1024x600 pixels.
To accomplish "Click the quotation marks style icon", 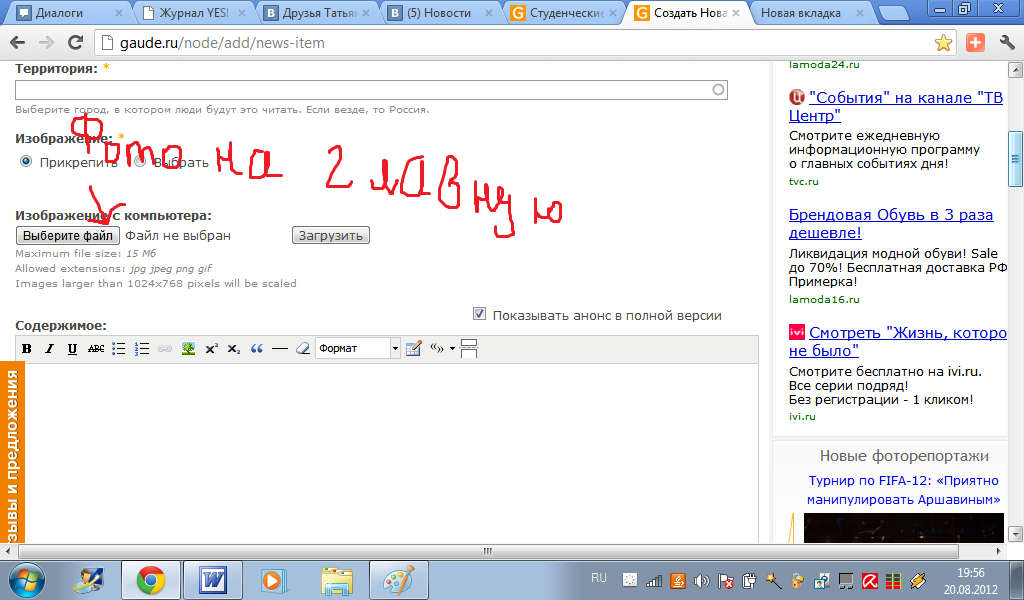I will point(436,349).
